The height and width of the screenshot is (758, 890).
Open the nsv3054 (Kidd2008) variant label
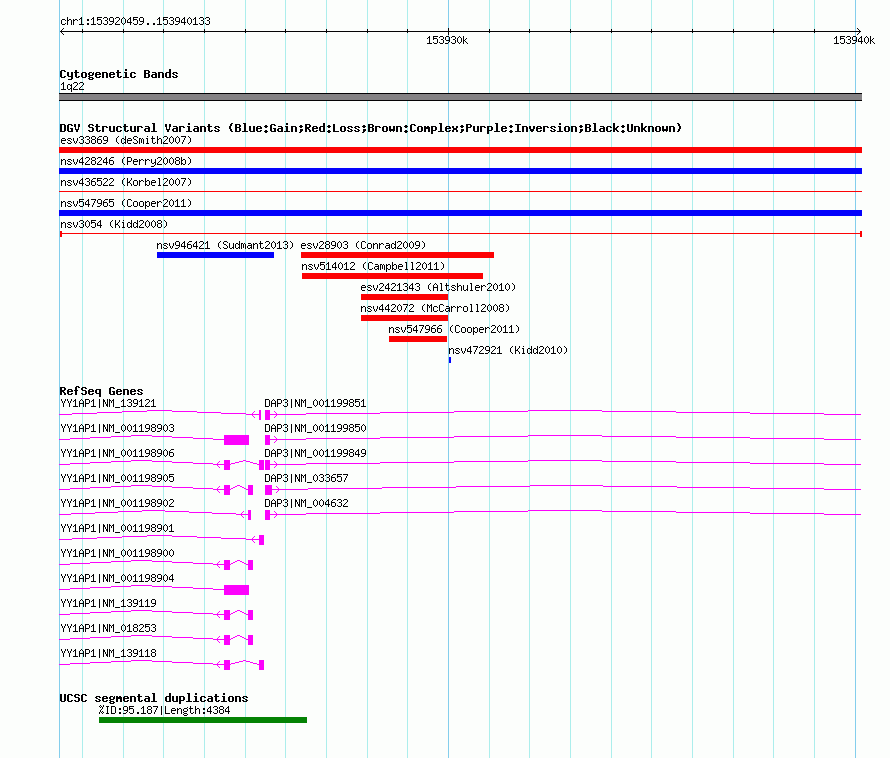[114, 224]
